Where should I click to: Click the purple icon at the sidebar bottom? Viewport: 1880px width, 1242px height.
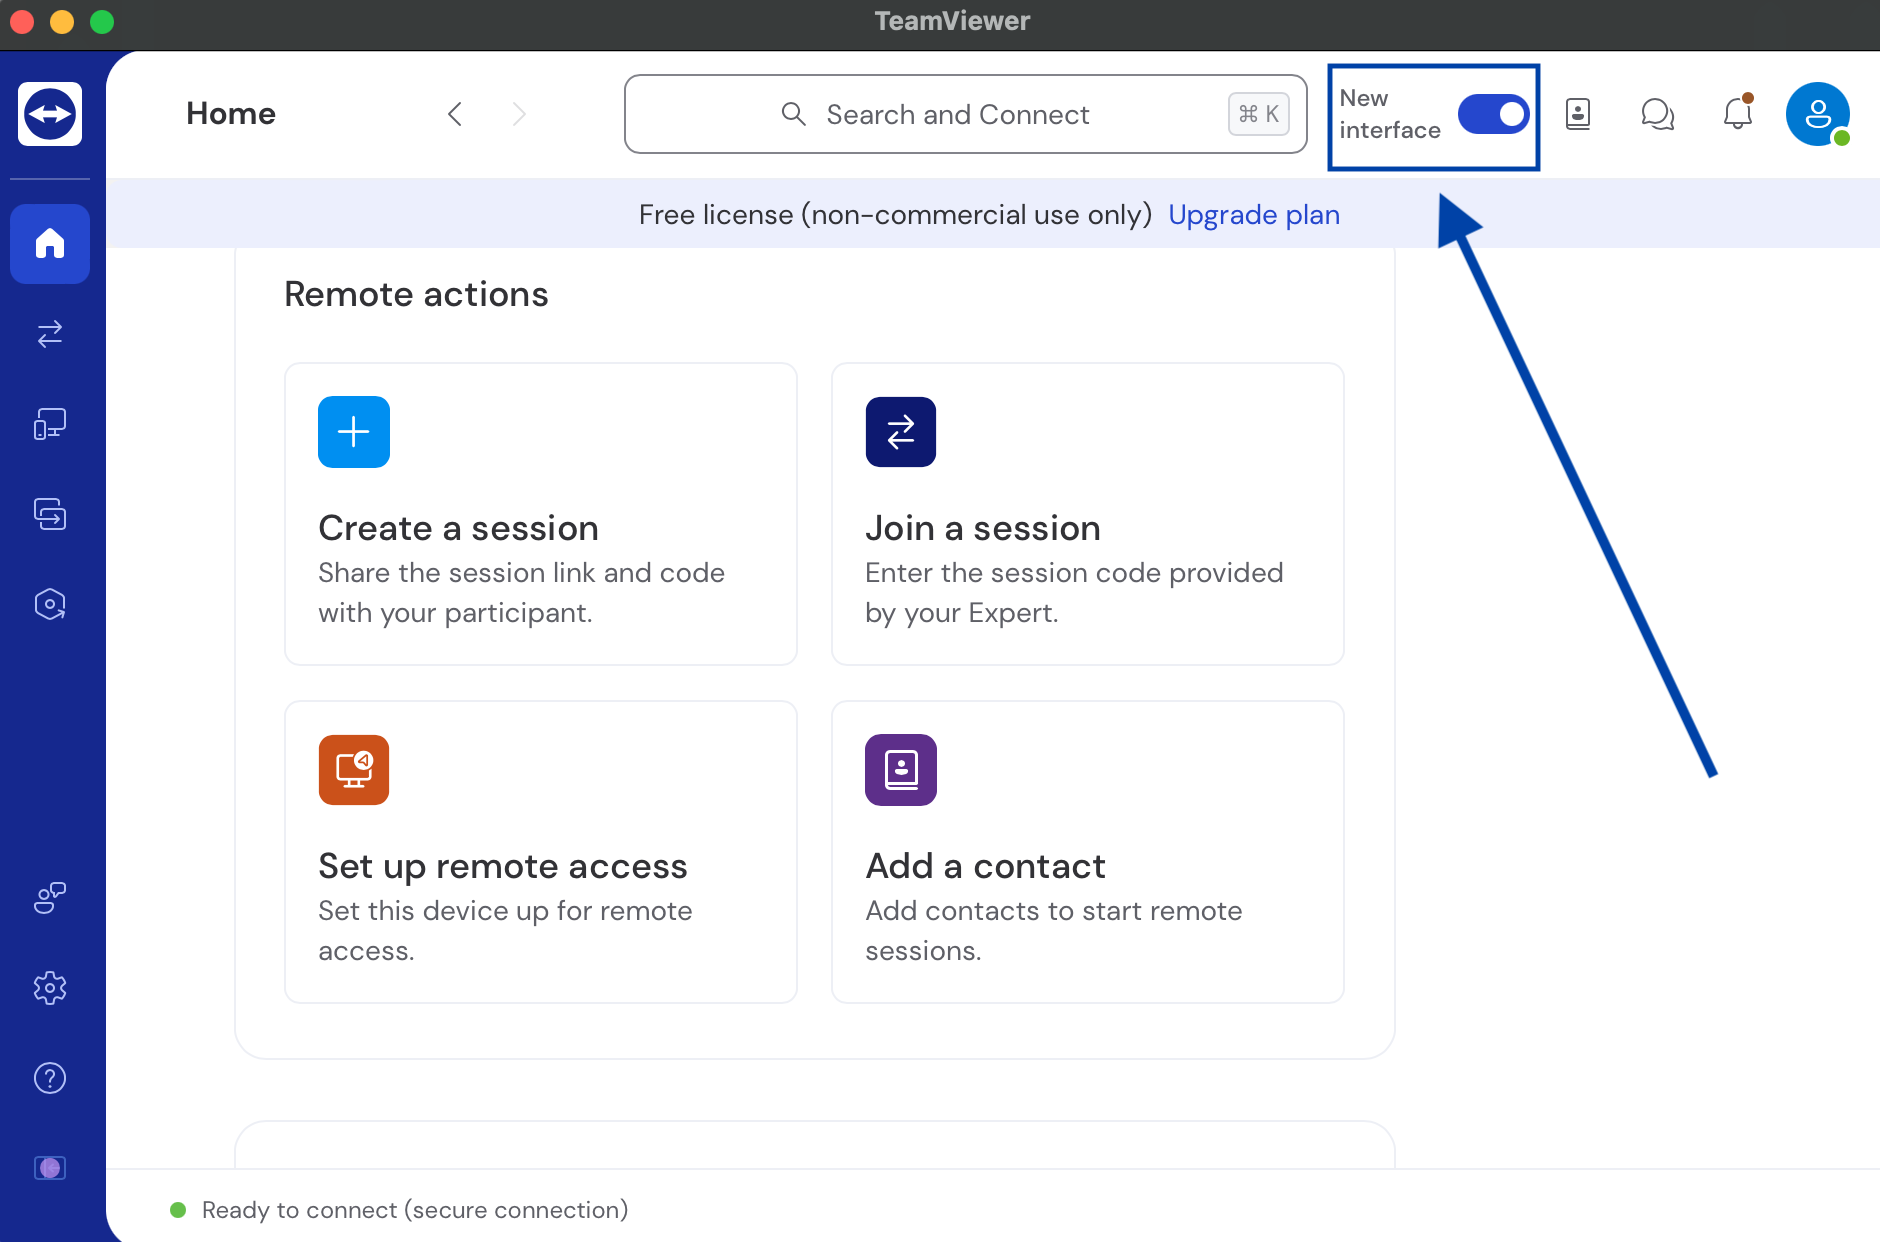[50, 1168]
